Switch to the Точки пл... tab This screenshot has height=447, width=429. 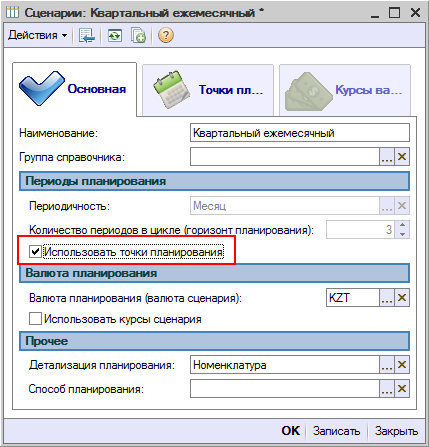tap(208, 90)
